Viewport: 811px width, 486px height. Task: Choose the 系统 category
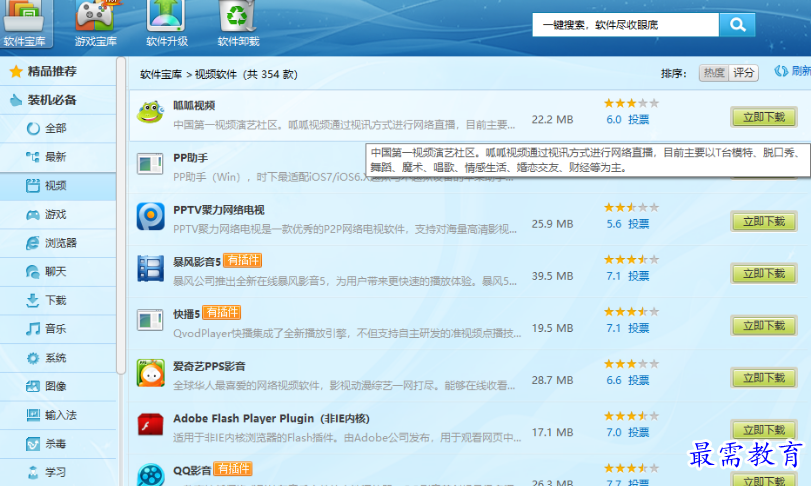(58, 358)
